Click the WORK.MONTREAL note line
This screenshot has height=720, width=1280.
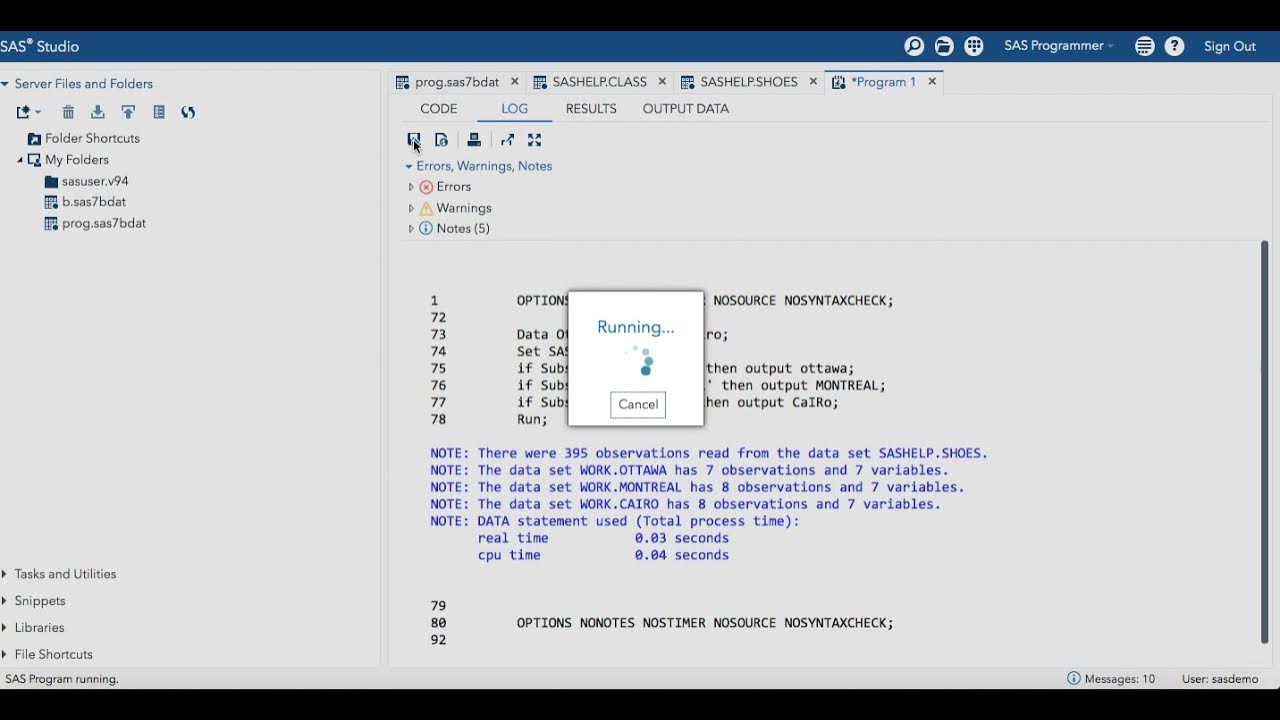click(x=698, y=487)
